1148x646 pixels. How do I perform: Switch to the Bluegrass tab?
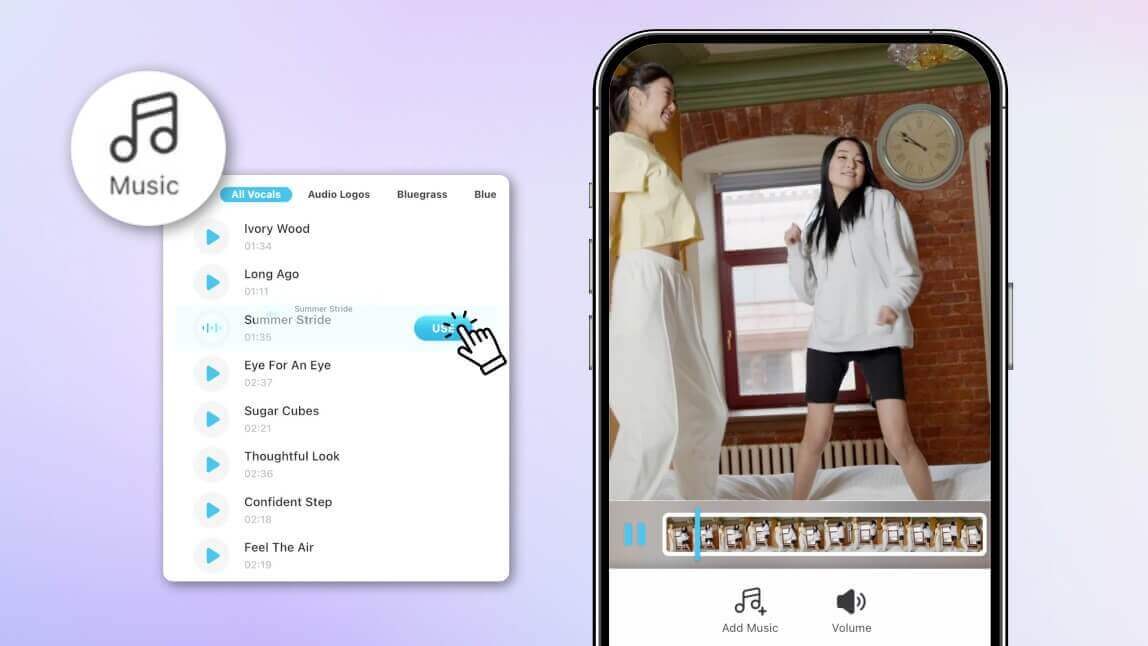[422, 194]
